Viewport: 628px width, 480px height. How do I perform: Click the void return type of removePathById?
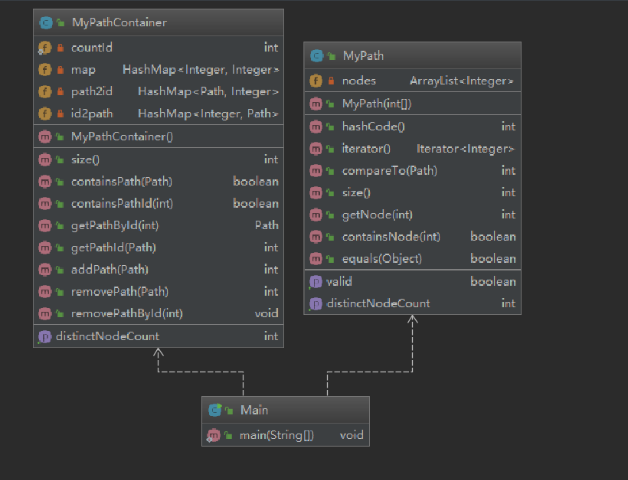(x=267, y=313)
